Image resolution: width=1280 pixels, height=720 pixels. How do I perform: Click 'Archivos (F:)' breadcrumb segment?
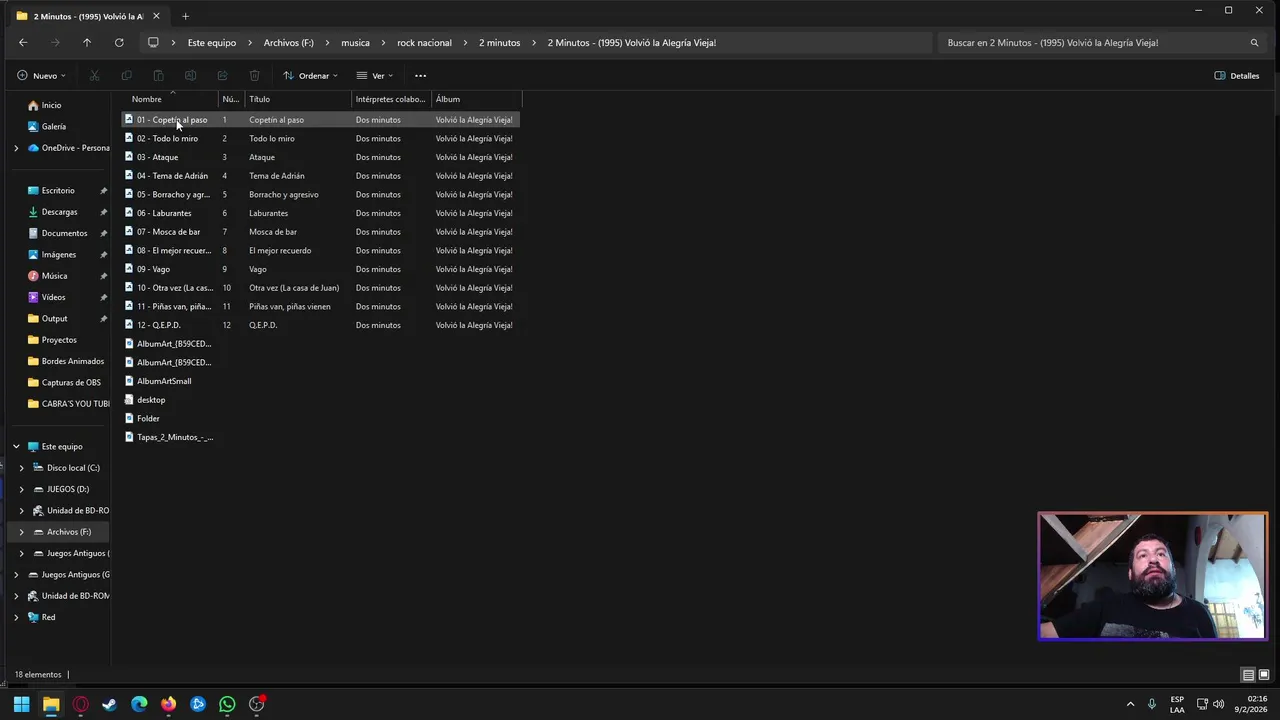(x=288, y=43)
